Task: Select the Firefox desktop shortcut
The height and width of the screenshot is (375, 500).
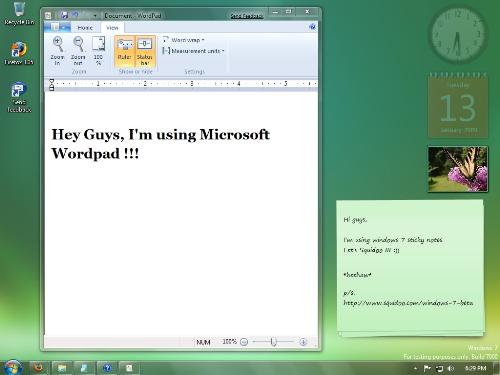Action: (19, 53)
